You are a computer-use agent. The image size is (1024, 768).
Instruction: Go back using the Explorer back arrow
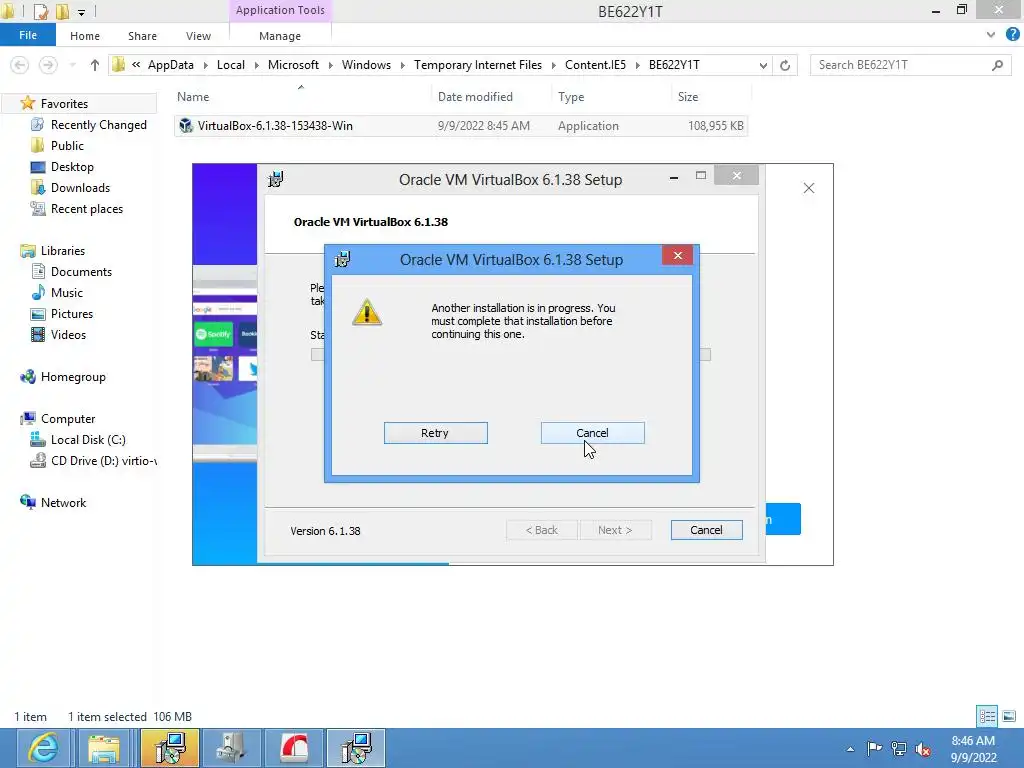[20, 65]
